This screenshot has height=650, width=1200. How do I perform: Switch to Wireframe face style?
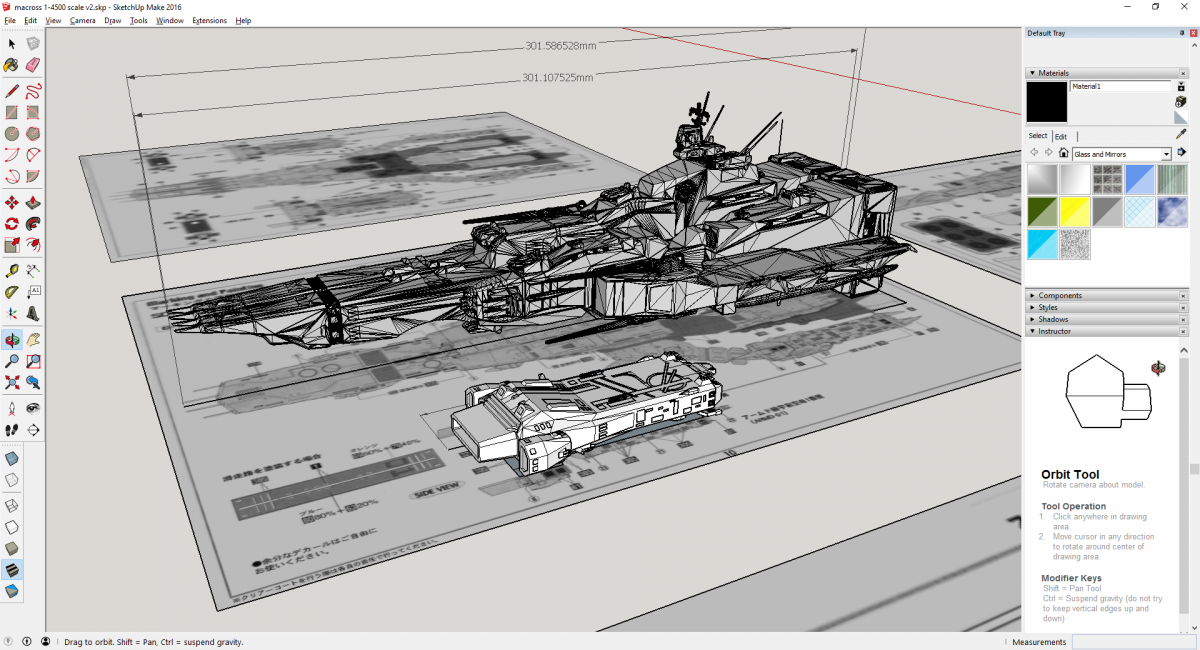coord(12,505)
